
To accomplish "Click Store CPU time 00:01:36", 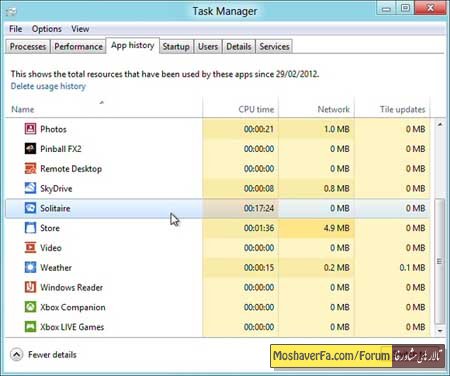I will (259, 228).
